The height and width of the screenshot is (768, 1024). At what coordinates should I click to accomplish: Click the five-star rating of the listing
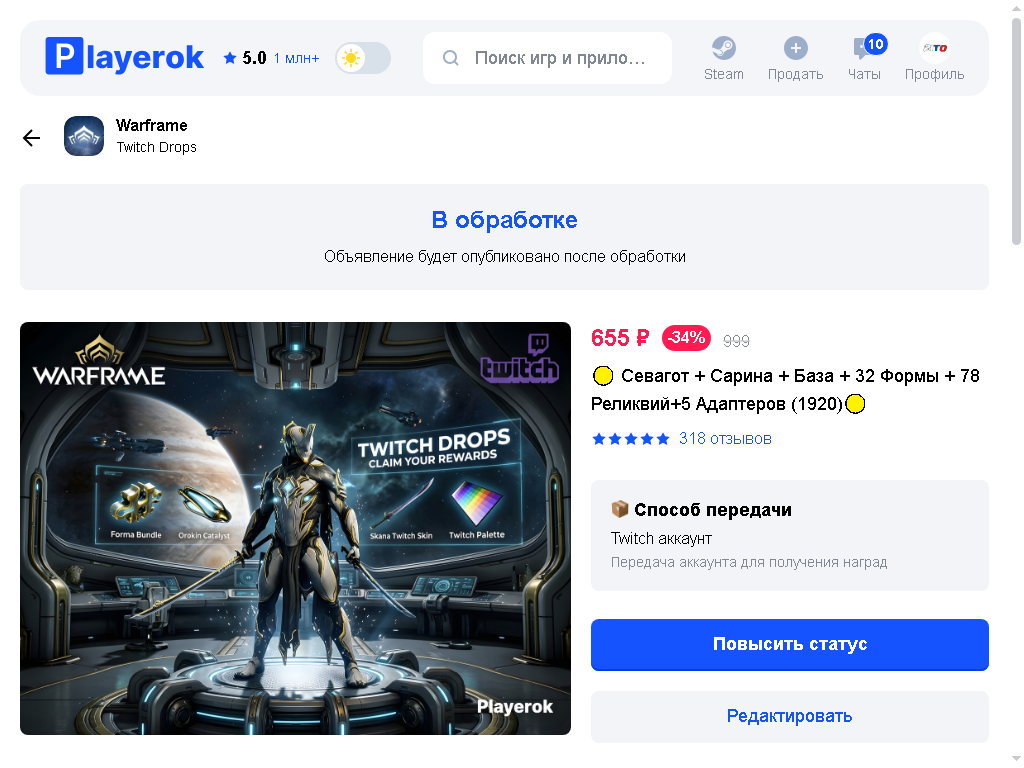pos(630,439)
